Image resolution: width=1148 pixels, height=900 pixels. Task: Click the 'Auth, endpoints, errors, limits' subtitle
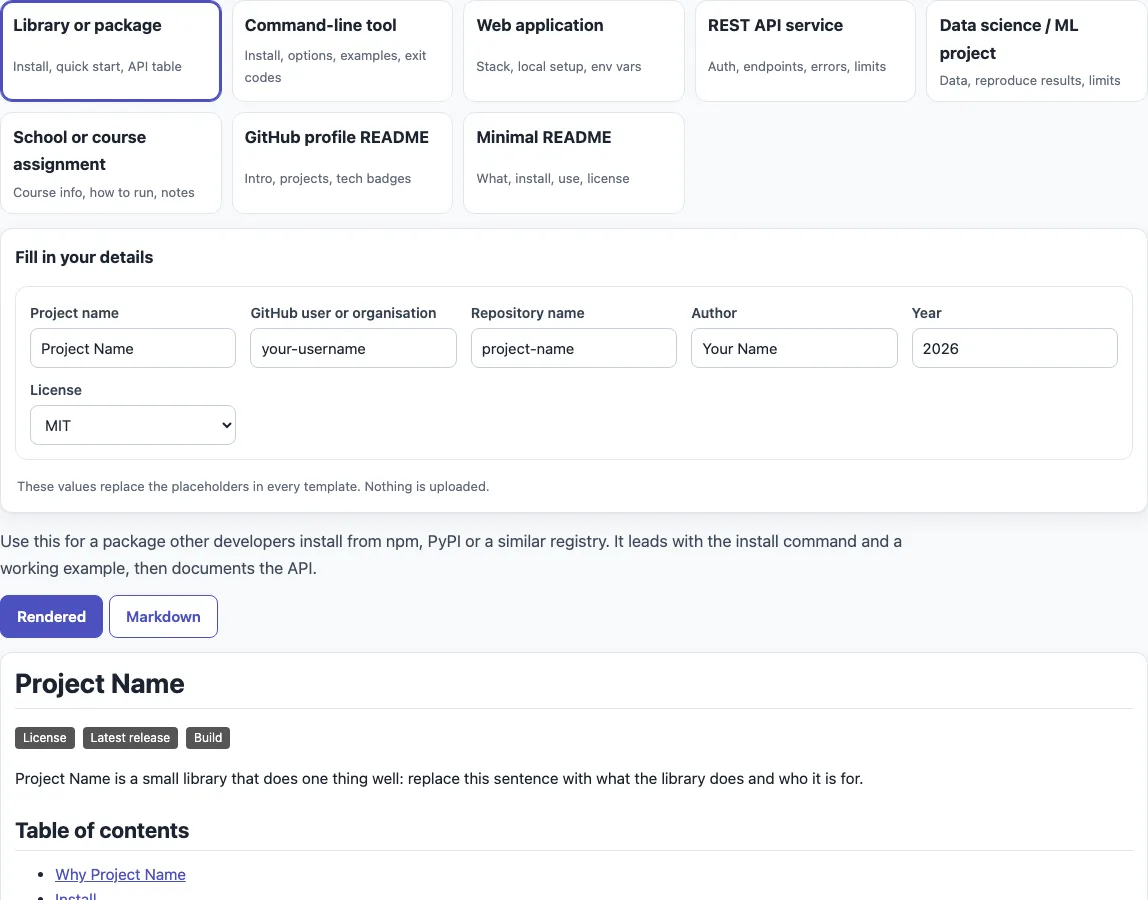pos(797,66)
